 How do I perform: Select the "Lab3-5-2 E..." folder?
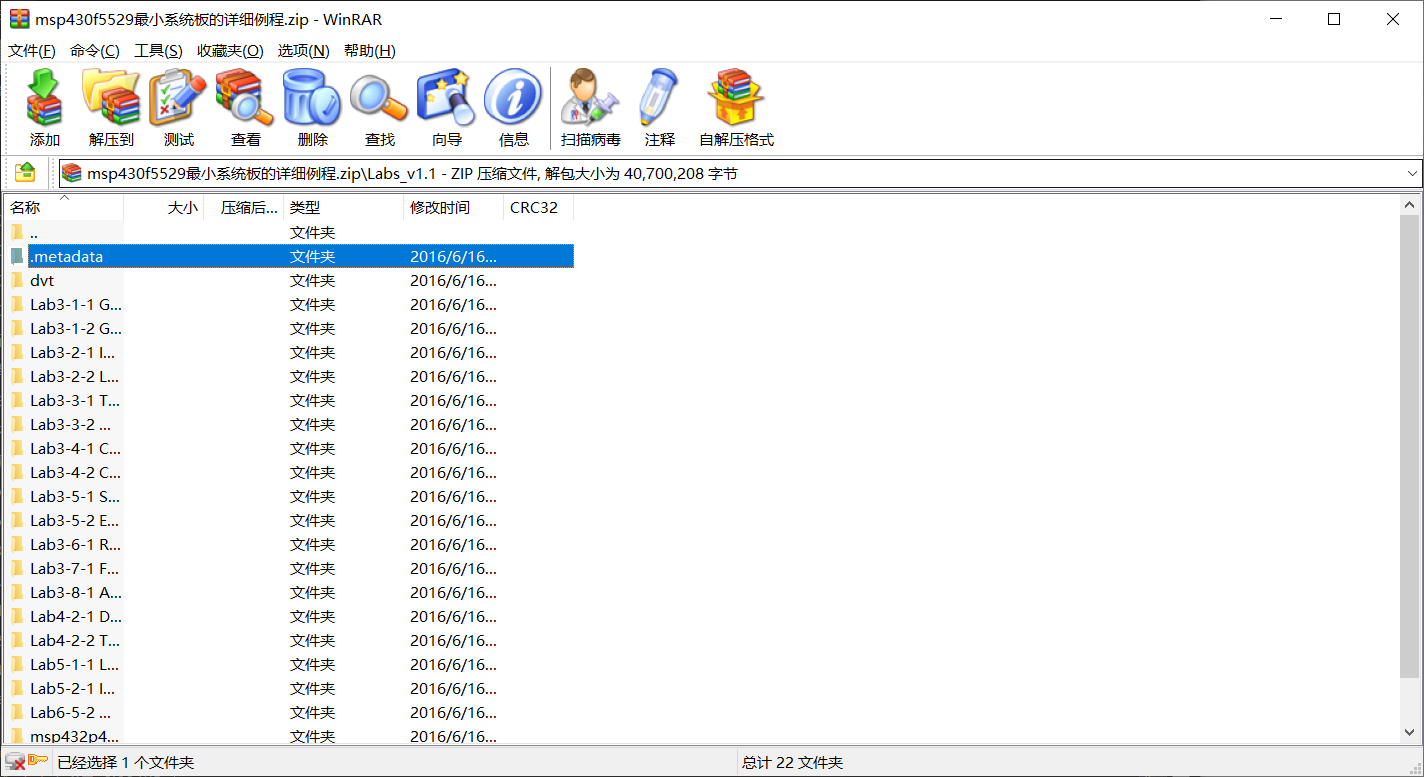(290, 520)
